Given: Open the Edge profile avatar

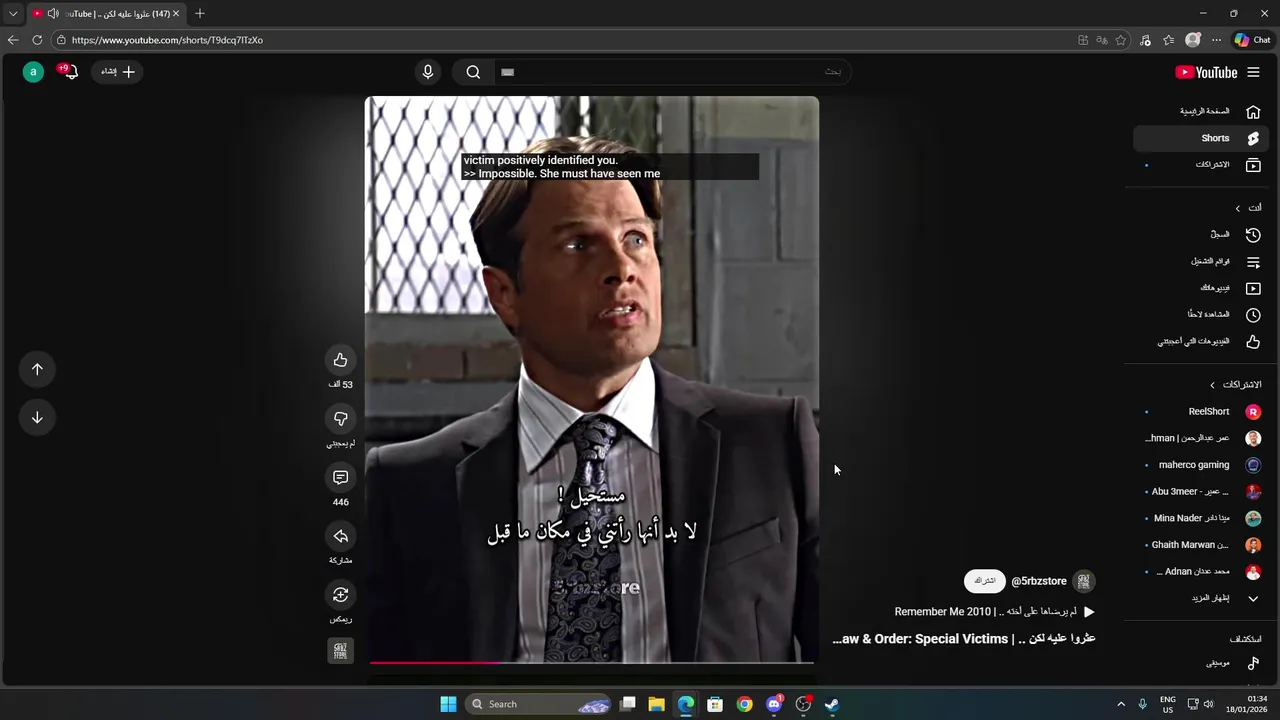Looking at the screenshot, I should tap(1192, 40).
